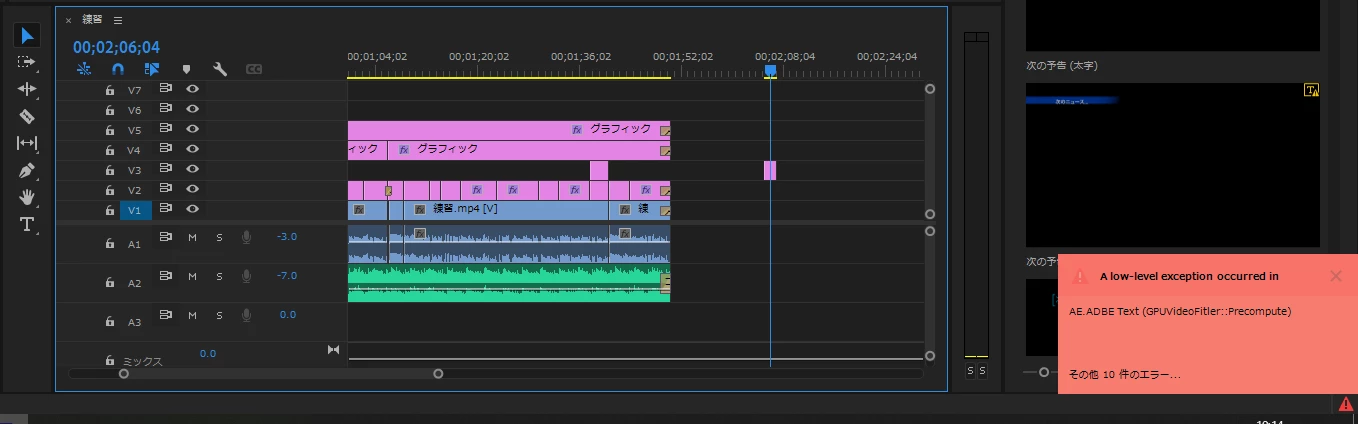The height and width of the screenshot is (424, 1358).
Task: Click A3 volume value 0.0
Action: [x=288, y=315]
